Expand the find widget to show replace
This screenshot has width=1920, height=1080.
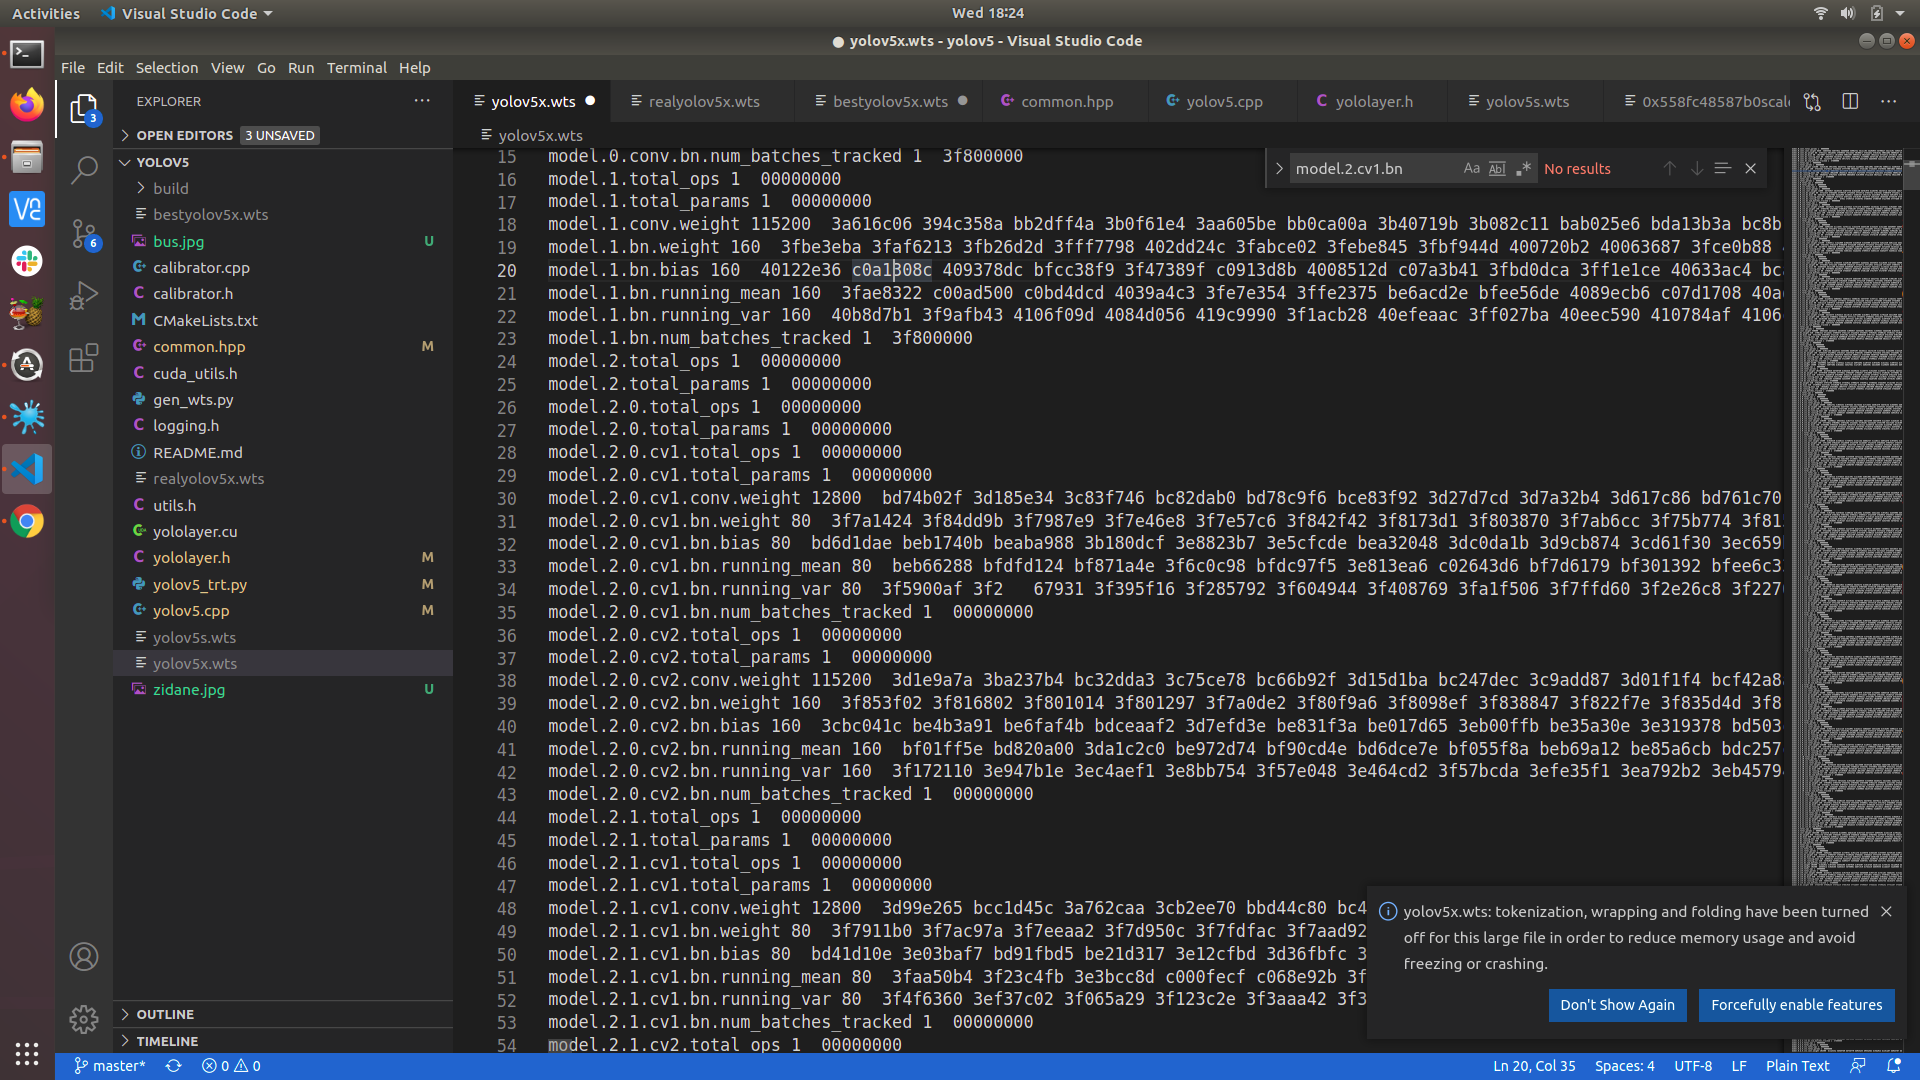pos(1279,168)
